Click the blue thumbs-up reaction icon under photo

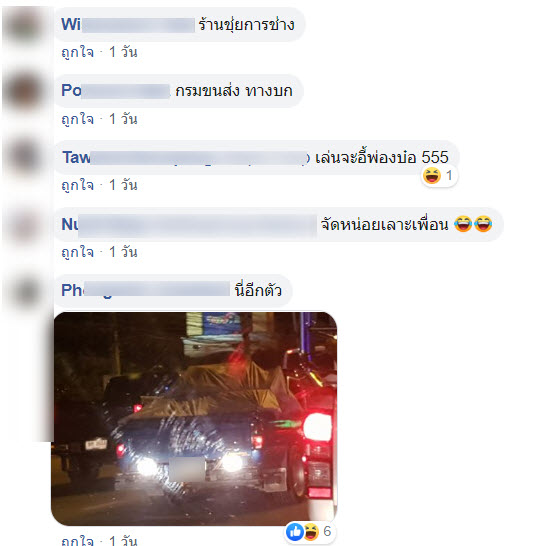pyautogui.click(x=295, y=532)
